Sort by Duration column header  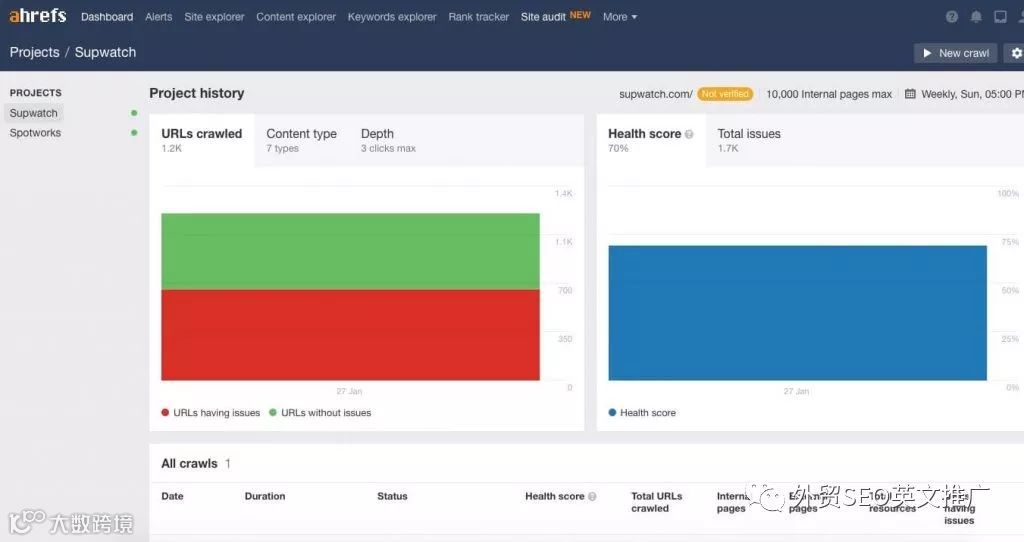[265, 496]
